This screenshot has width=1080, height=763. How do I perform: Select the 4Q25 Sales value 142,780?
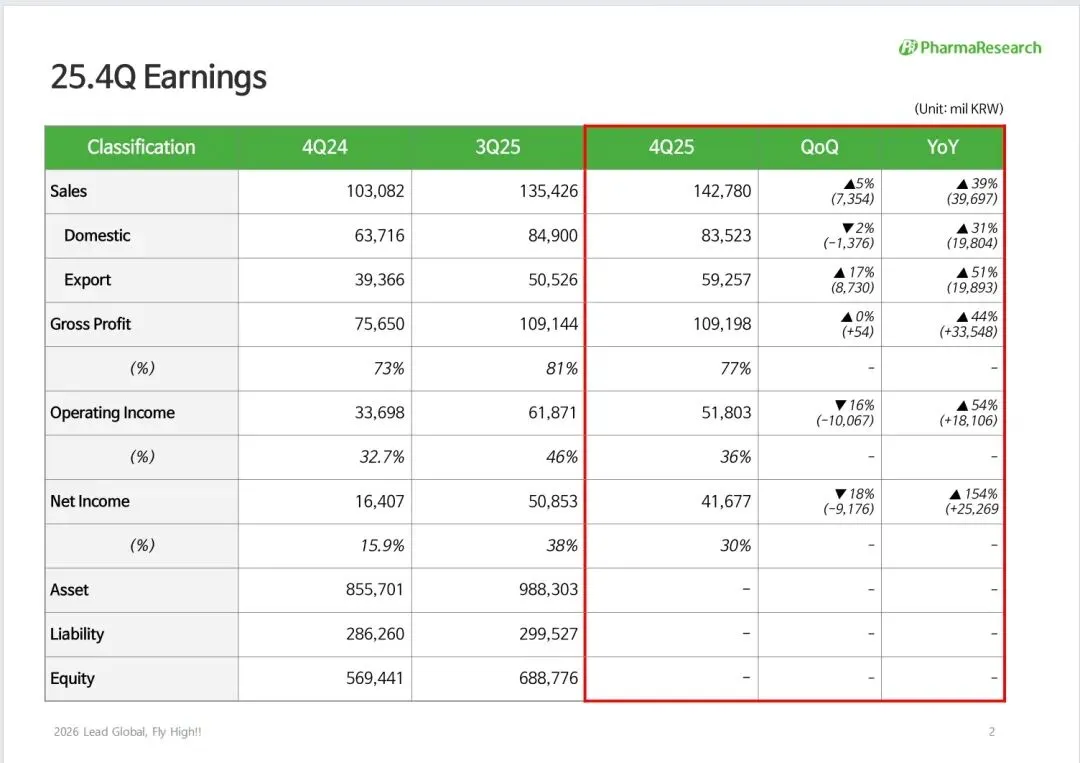click(x=721, y=191)
